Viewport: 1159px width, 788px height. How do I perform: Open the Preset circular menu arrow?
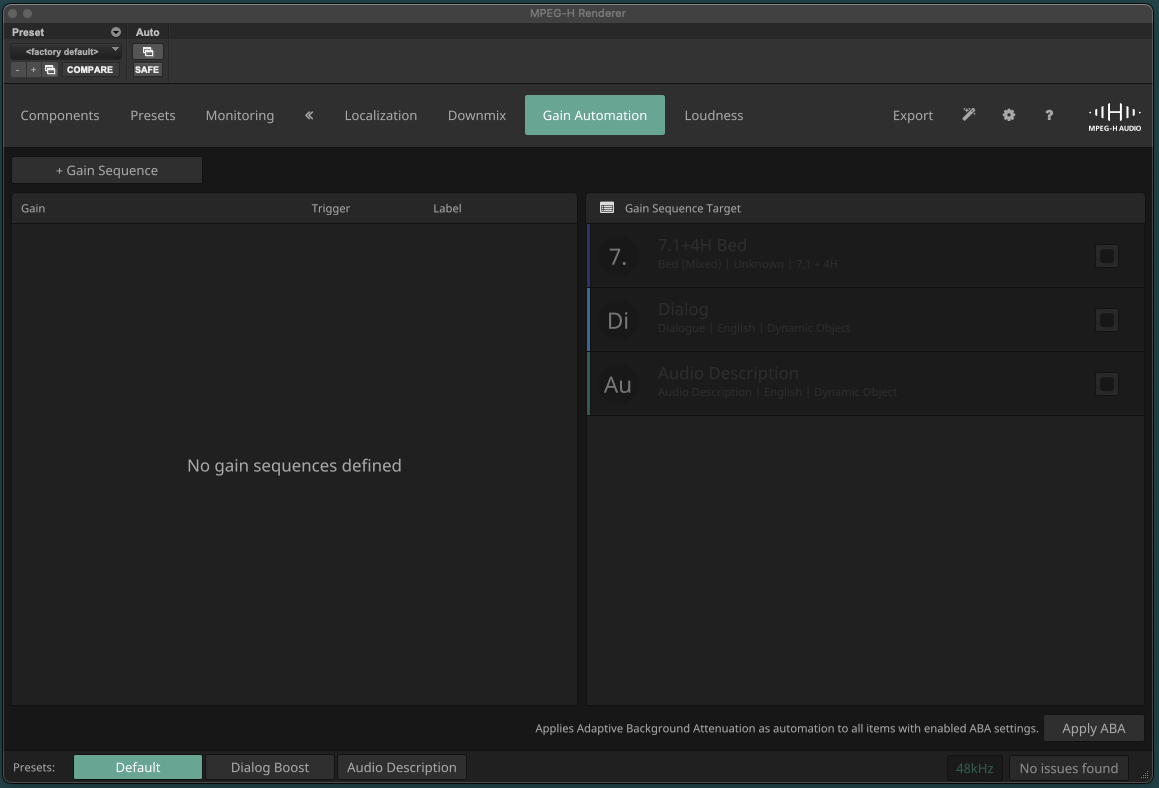click(115, 32)
